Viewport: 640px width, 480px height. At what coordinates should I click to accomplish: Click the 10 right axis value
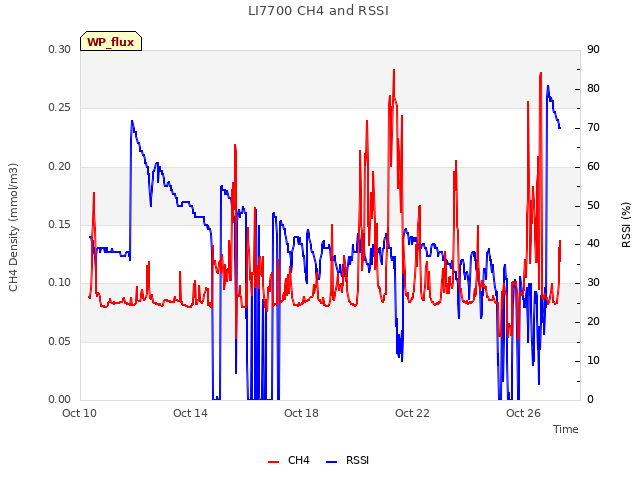click(x=593, y=360)
